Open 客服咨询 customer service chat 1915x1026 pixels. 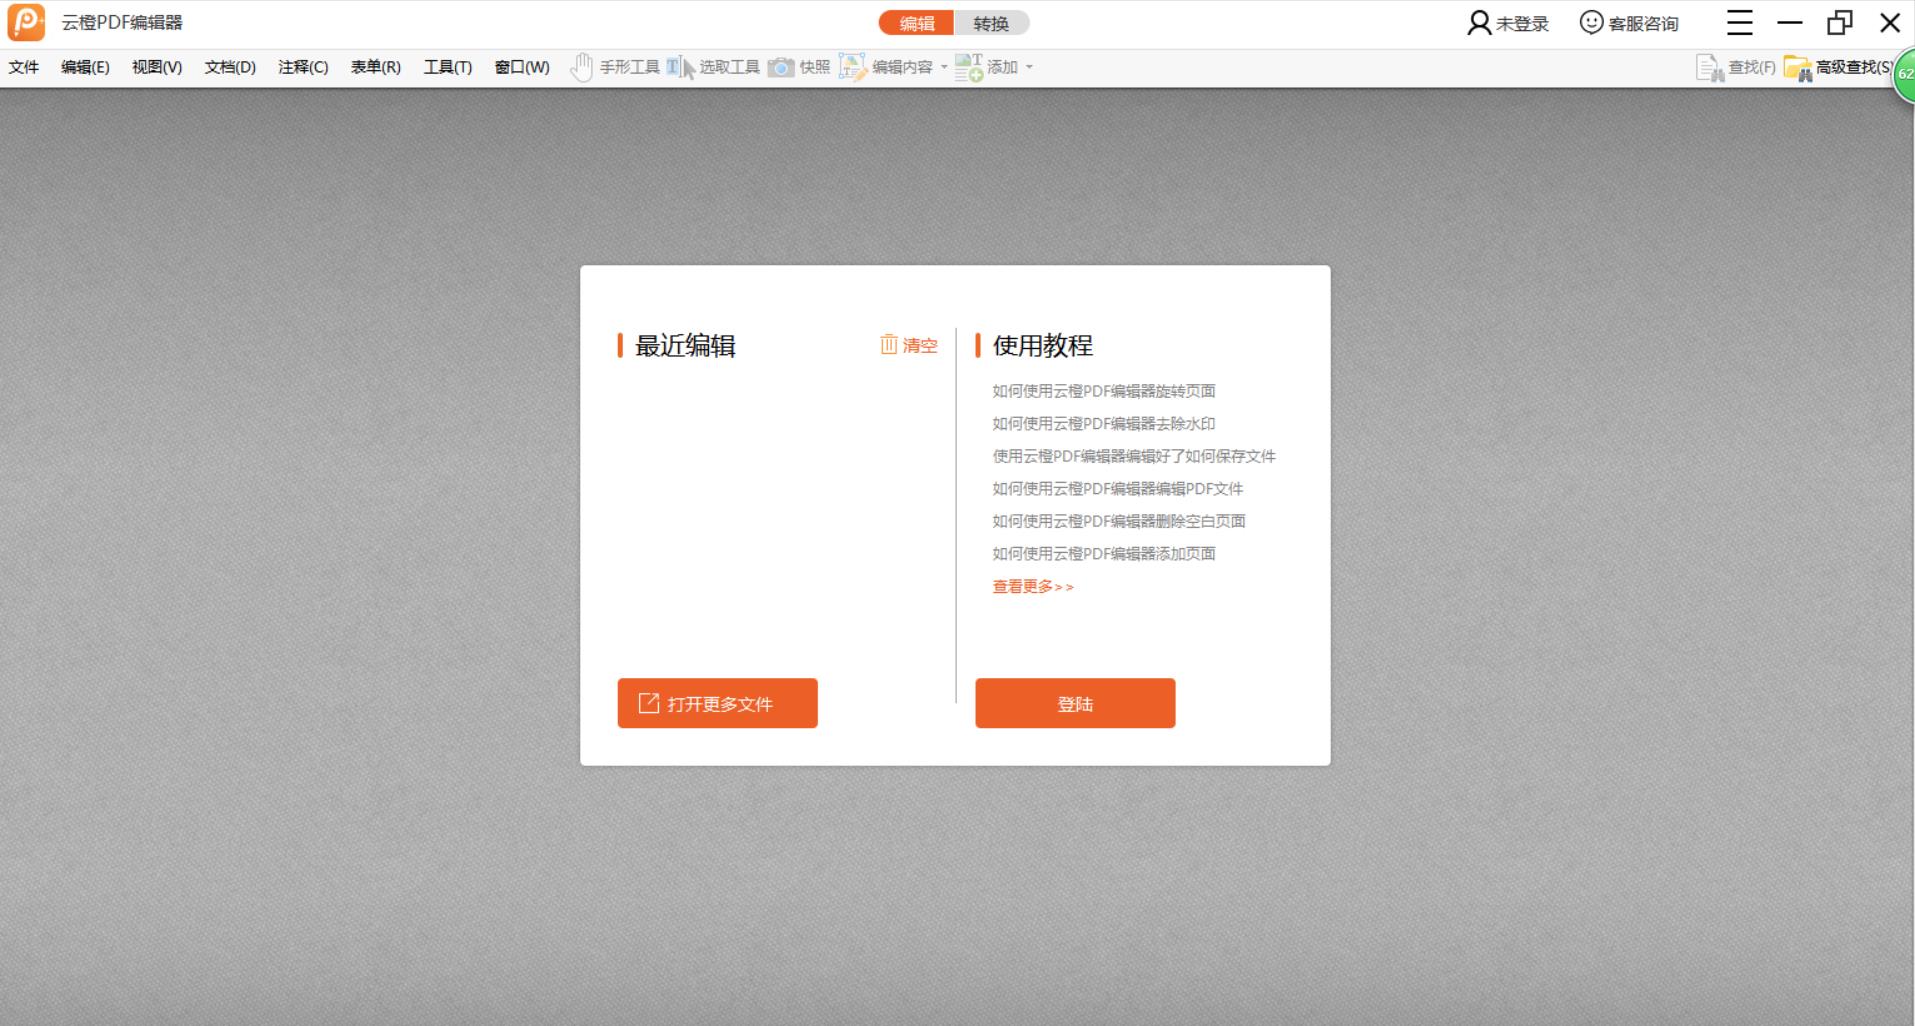coord(1629,23)
